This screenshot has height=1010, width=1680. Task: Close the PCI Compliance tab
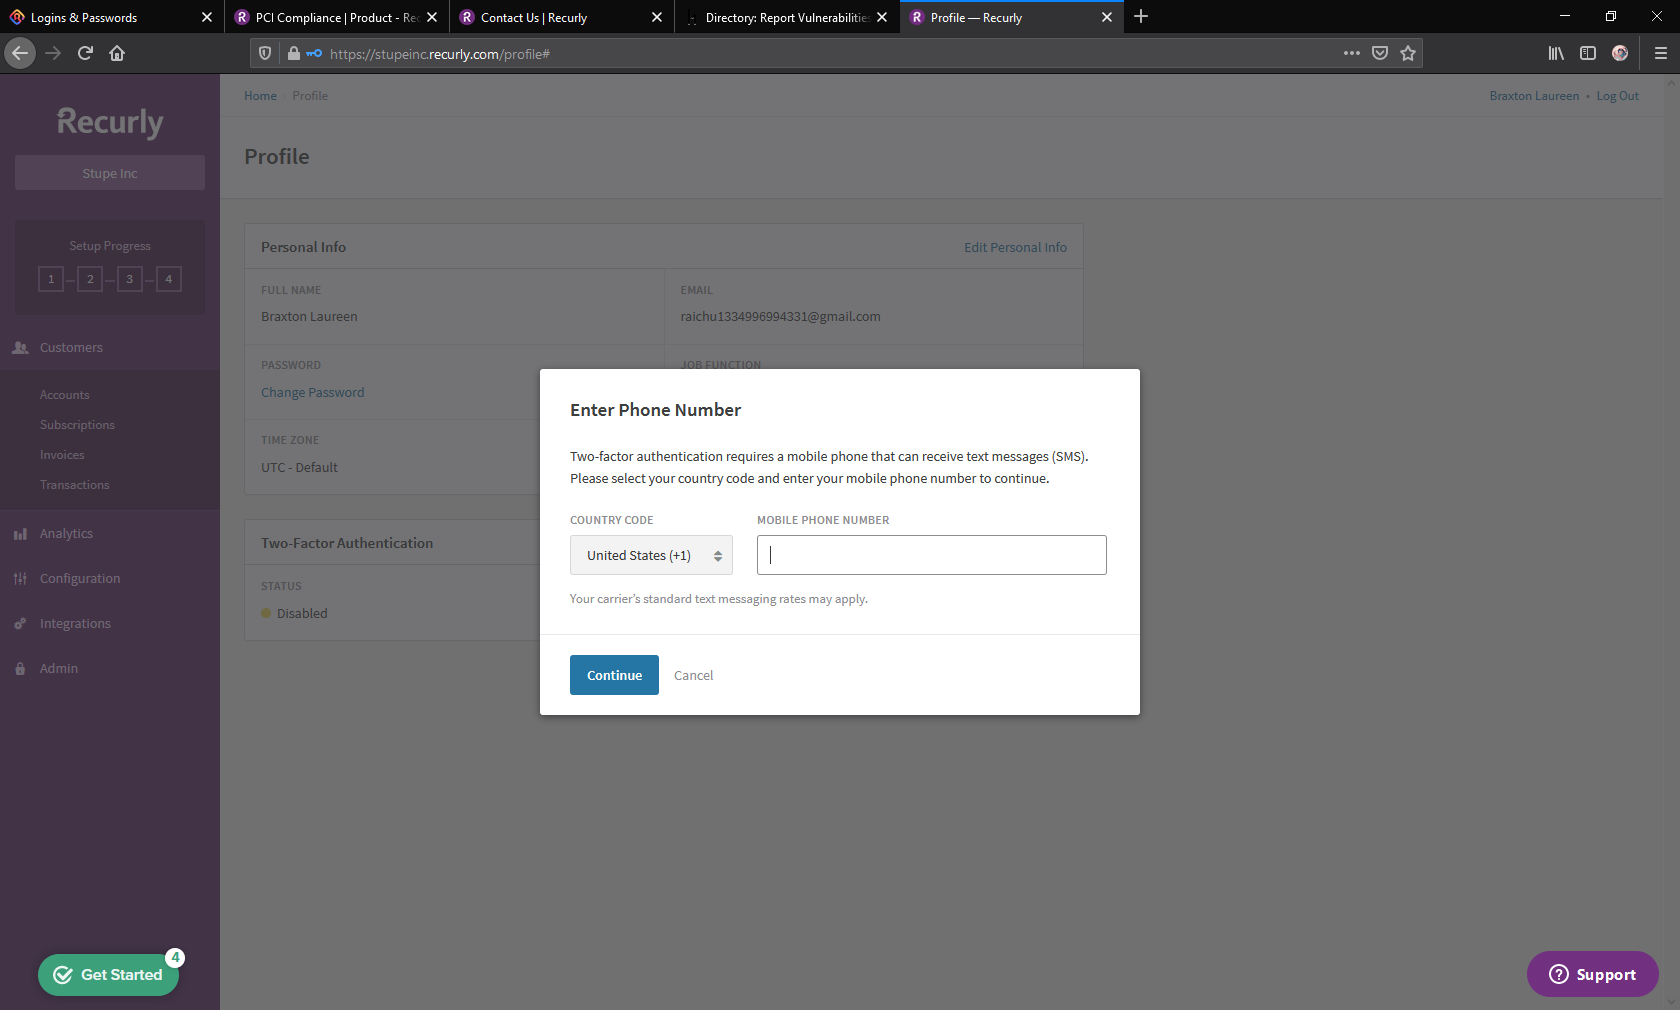click(432, 17)
